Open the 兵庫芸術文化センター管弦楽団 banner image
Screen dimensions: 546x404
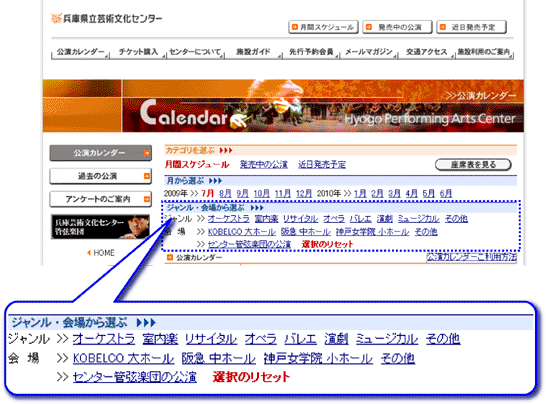(x=101, y=227)
